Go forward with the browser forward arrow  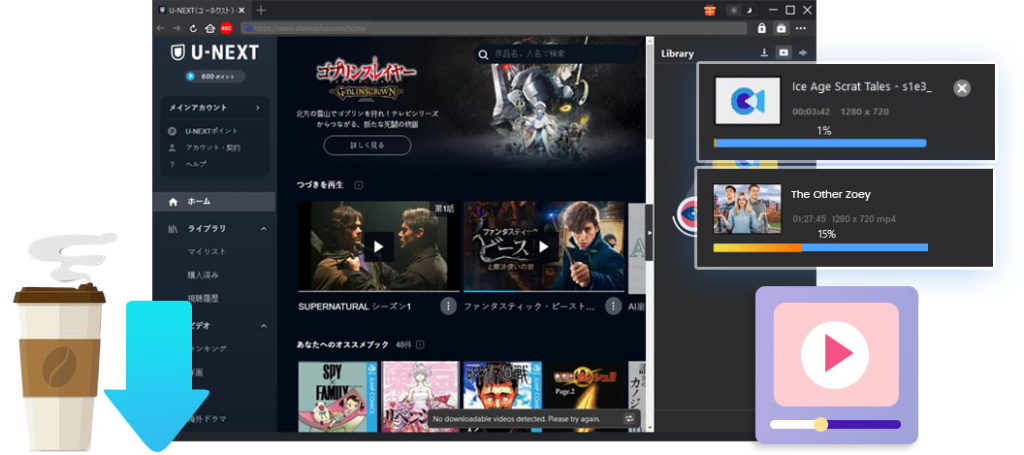pos(176,28)
